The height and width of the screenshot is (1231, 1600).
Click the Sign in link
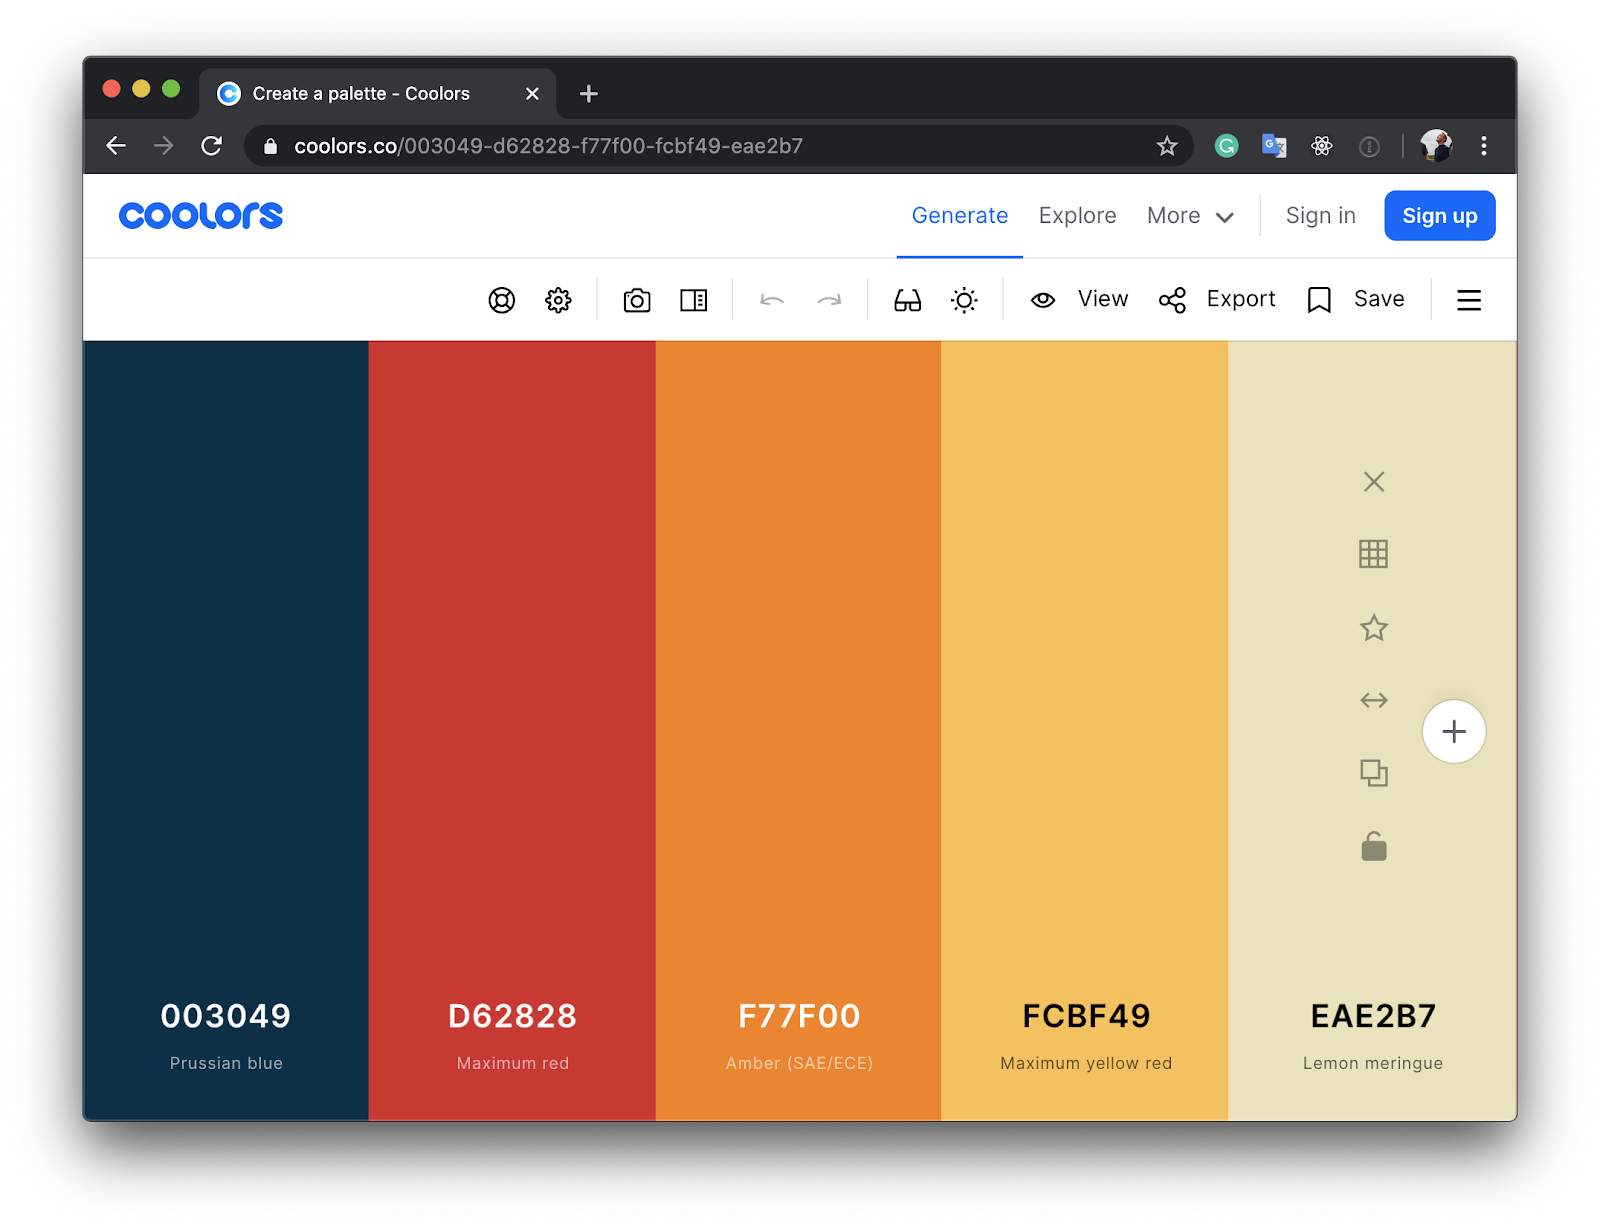[x=1320, y=215]
